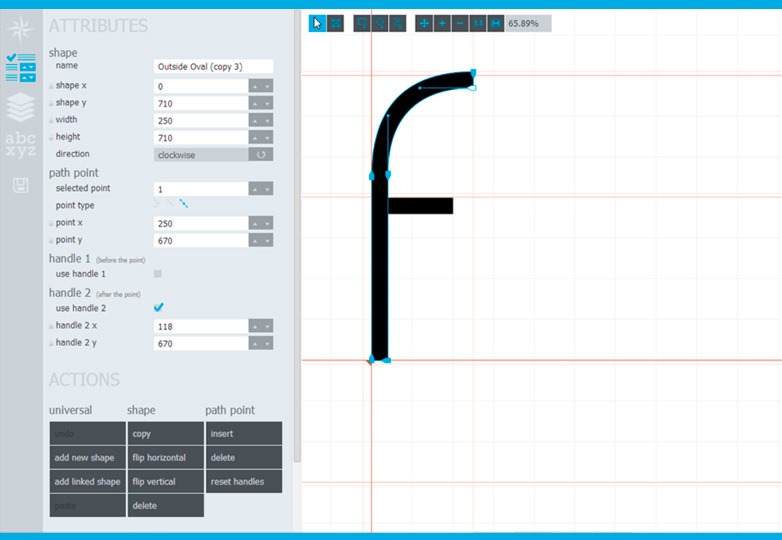Image resolution: width=782 pixels, height=540 pixels.
Task: Click the handle 2 y value field
Action: pos(201,343)
